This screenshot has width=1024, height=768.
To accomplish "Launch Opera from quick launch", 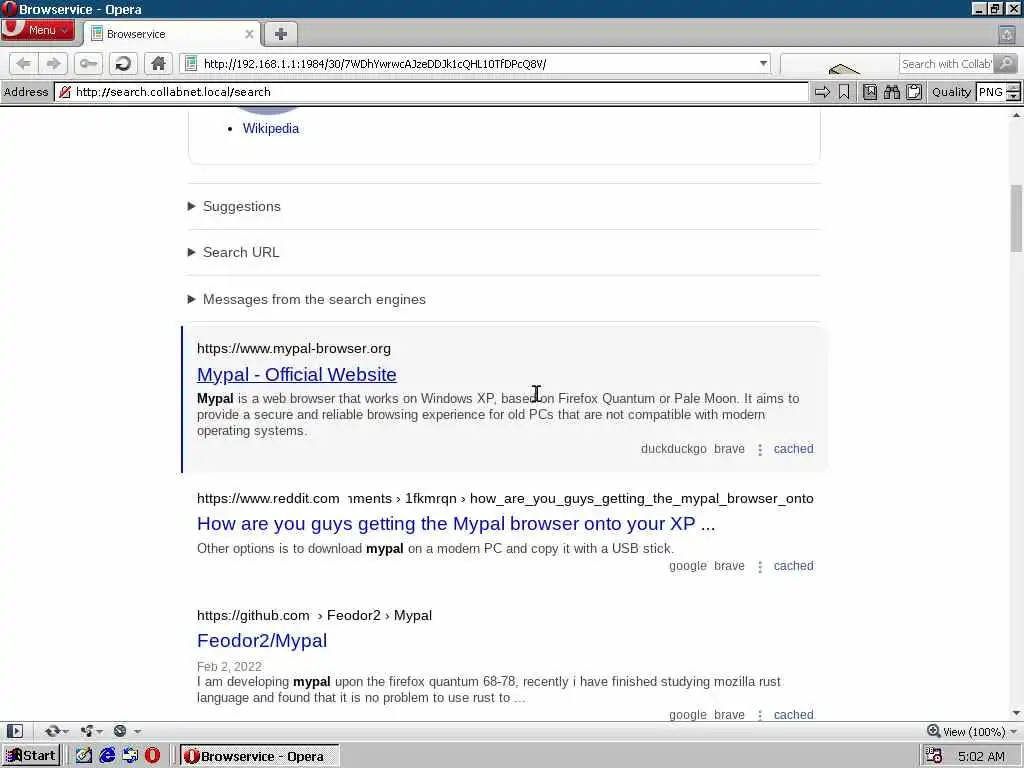I will coord(152,756).
